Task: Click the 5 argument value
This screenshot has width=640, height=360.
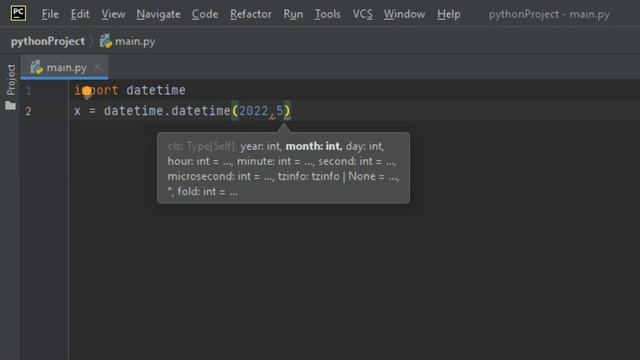Action: click(280, 111)
